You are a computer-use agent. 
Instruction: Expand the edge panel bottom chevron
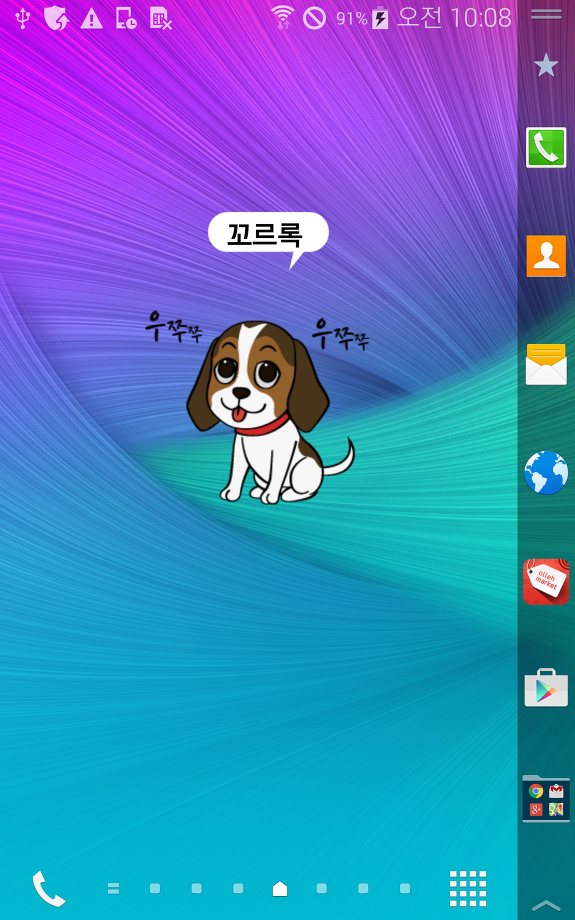tap(546, 905)
